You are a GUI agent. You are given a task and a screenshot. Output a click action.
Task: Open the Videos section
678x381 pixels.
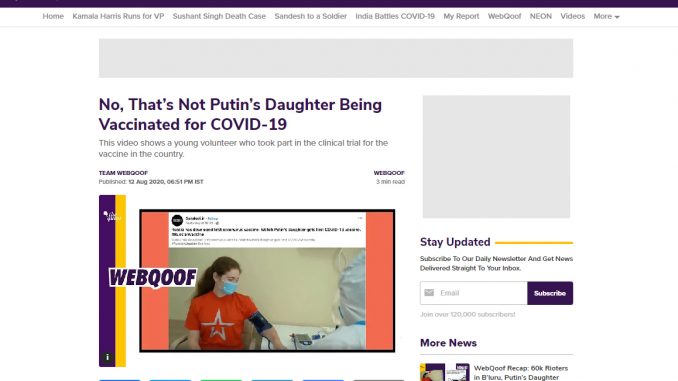572,16
